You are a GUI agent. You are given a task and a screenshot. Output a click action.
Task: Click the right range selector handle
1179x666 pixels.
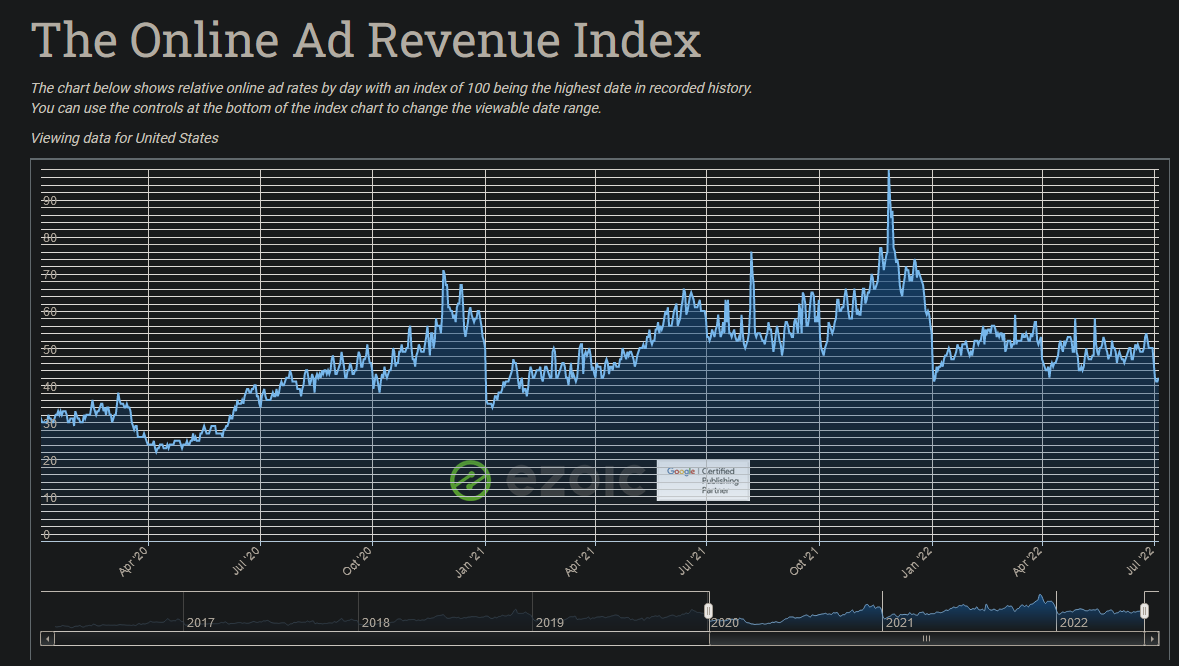click(1145, 610)
